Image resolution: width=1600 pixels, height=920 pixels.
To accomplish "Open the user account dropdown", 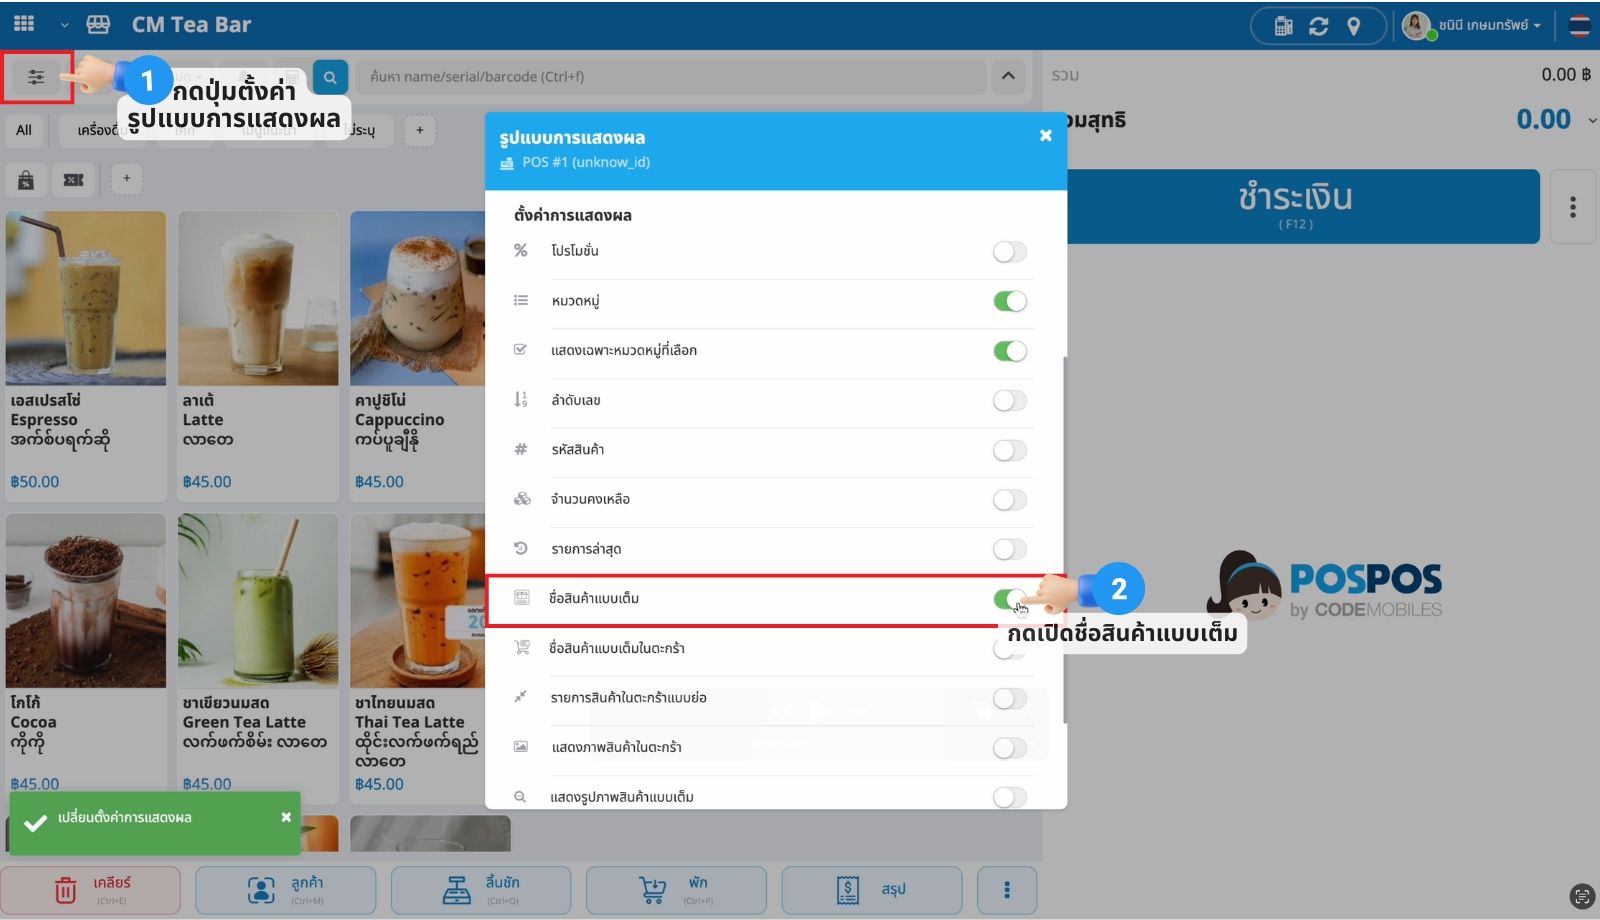I will point(1473,26).
